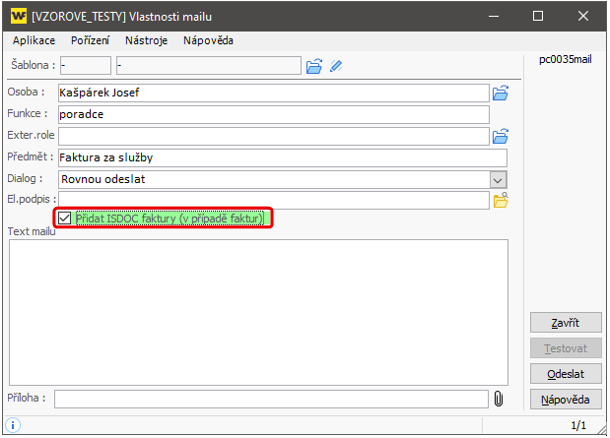Click the WF application icon in title bar
Viewport: 610px width, 438px height.
click(x=17, y=16)
